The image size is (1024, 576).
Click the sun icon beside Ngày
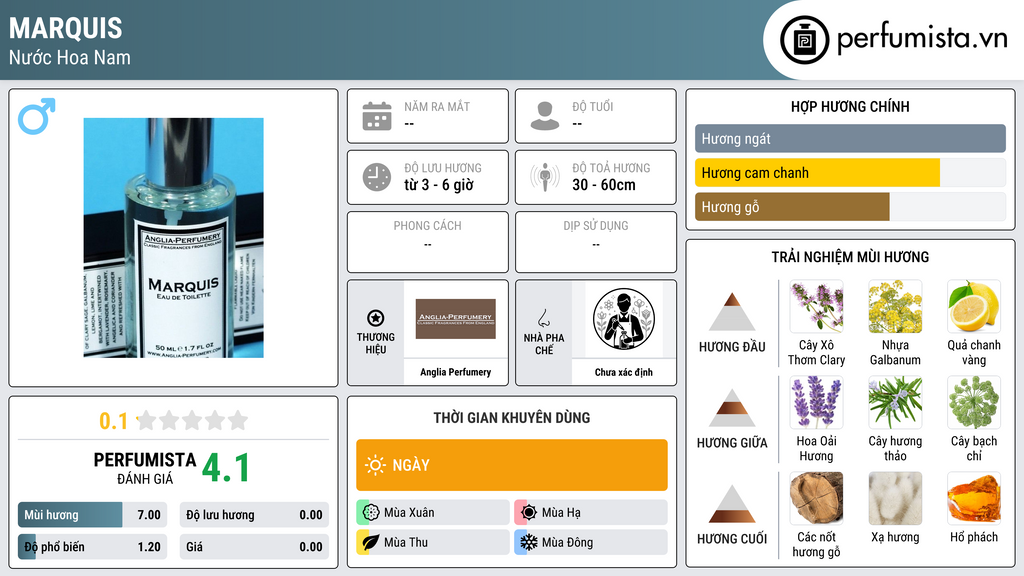[x=375, y=465]
